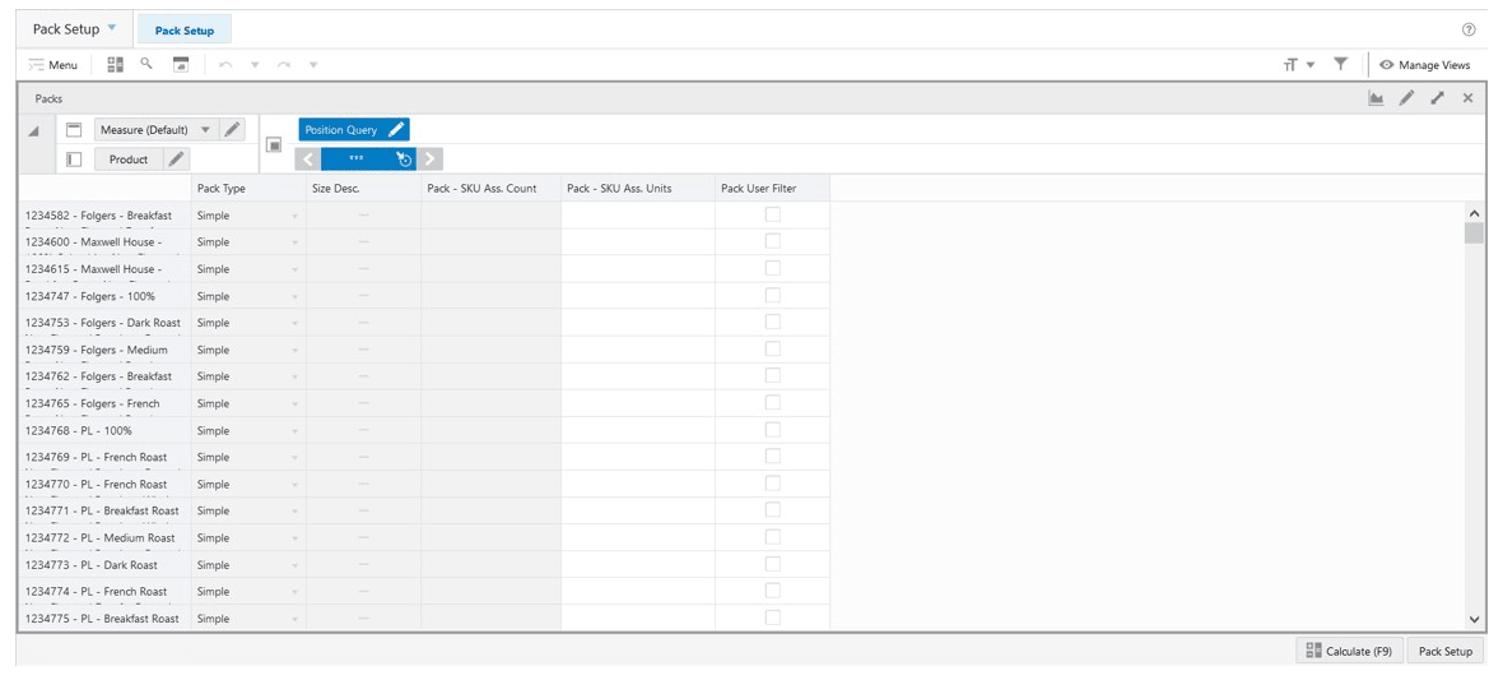The width and height of the screenshot is (1500, 676).
Task: Open Pack Type dropdown for item 1234762
Action: click(295, 377)
